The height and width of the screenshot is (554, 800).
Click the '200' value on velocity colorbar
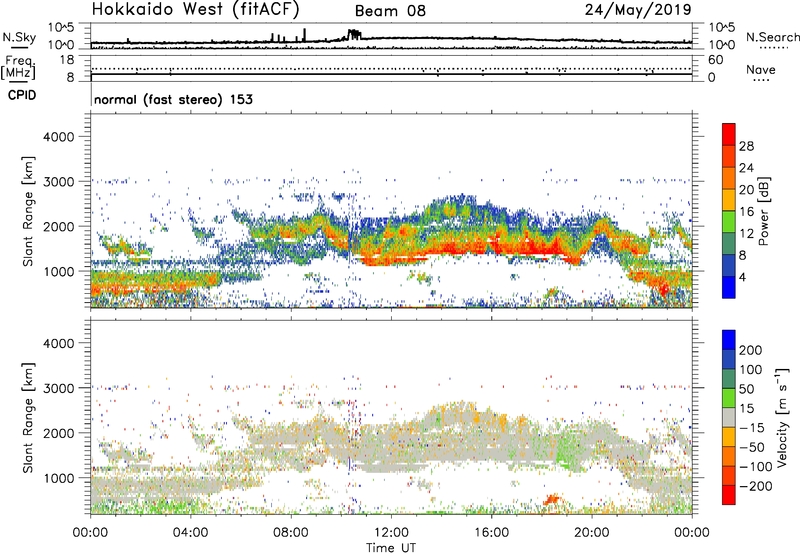[x=751, y=350]
